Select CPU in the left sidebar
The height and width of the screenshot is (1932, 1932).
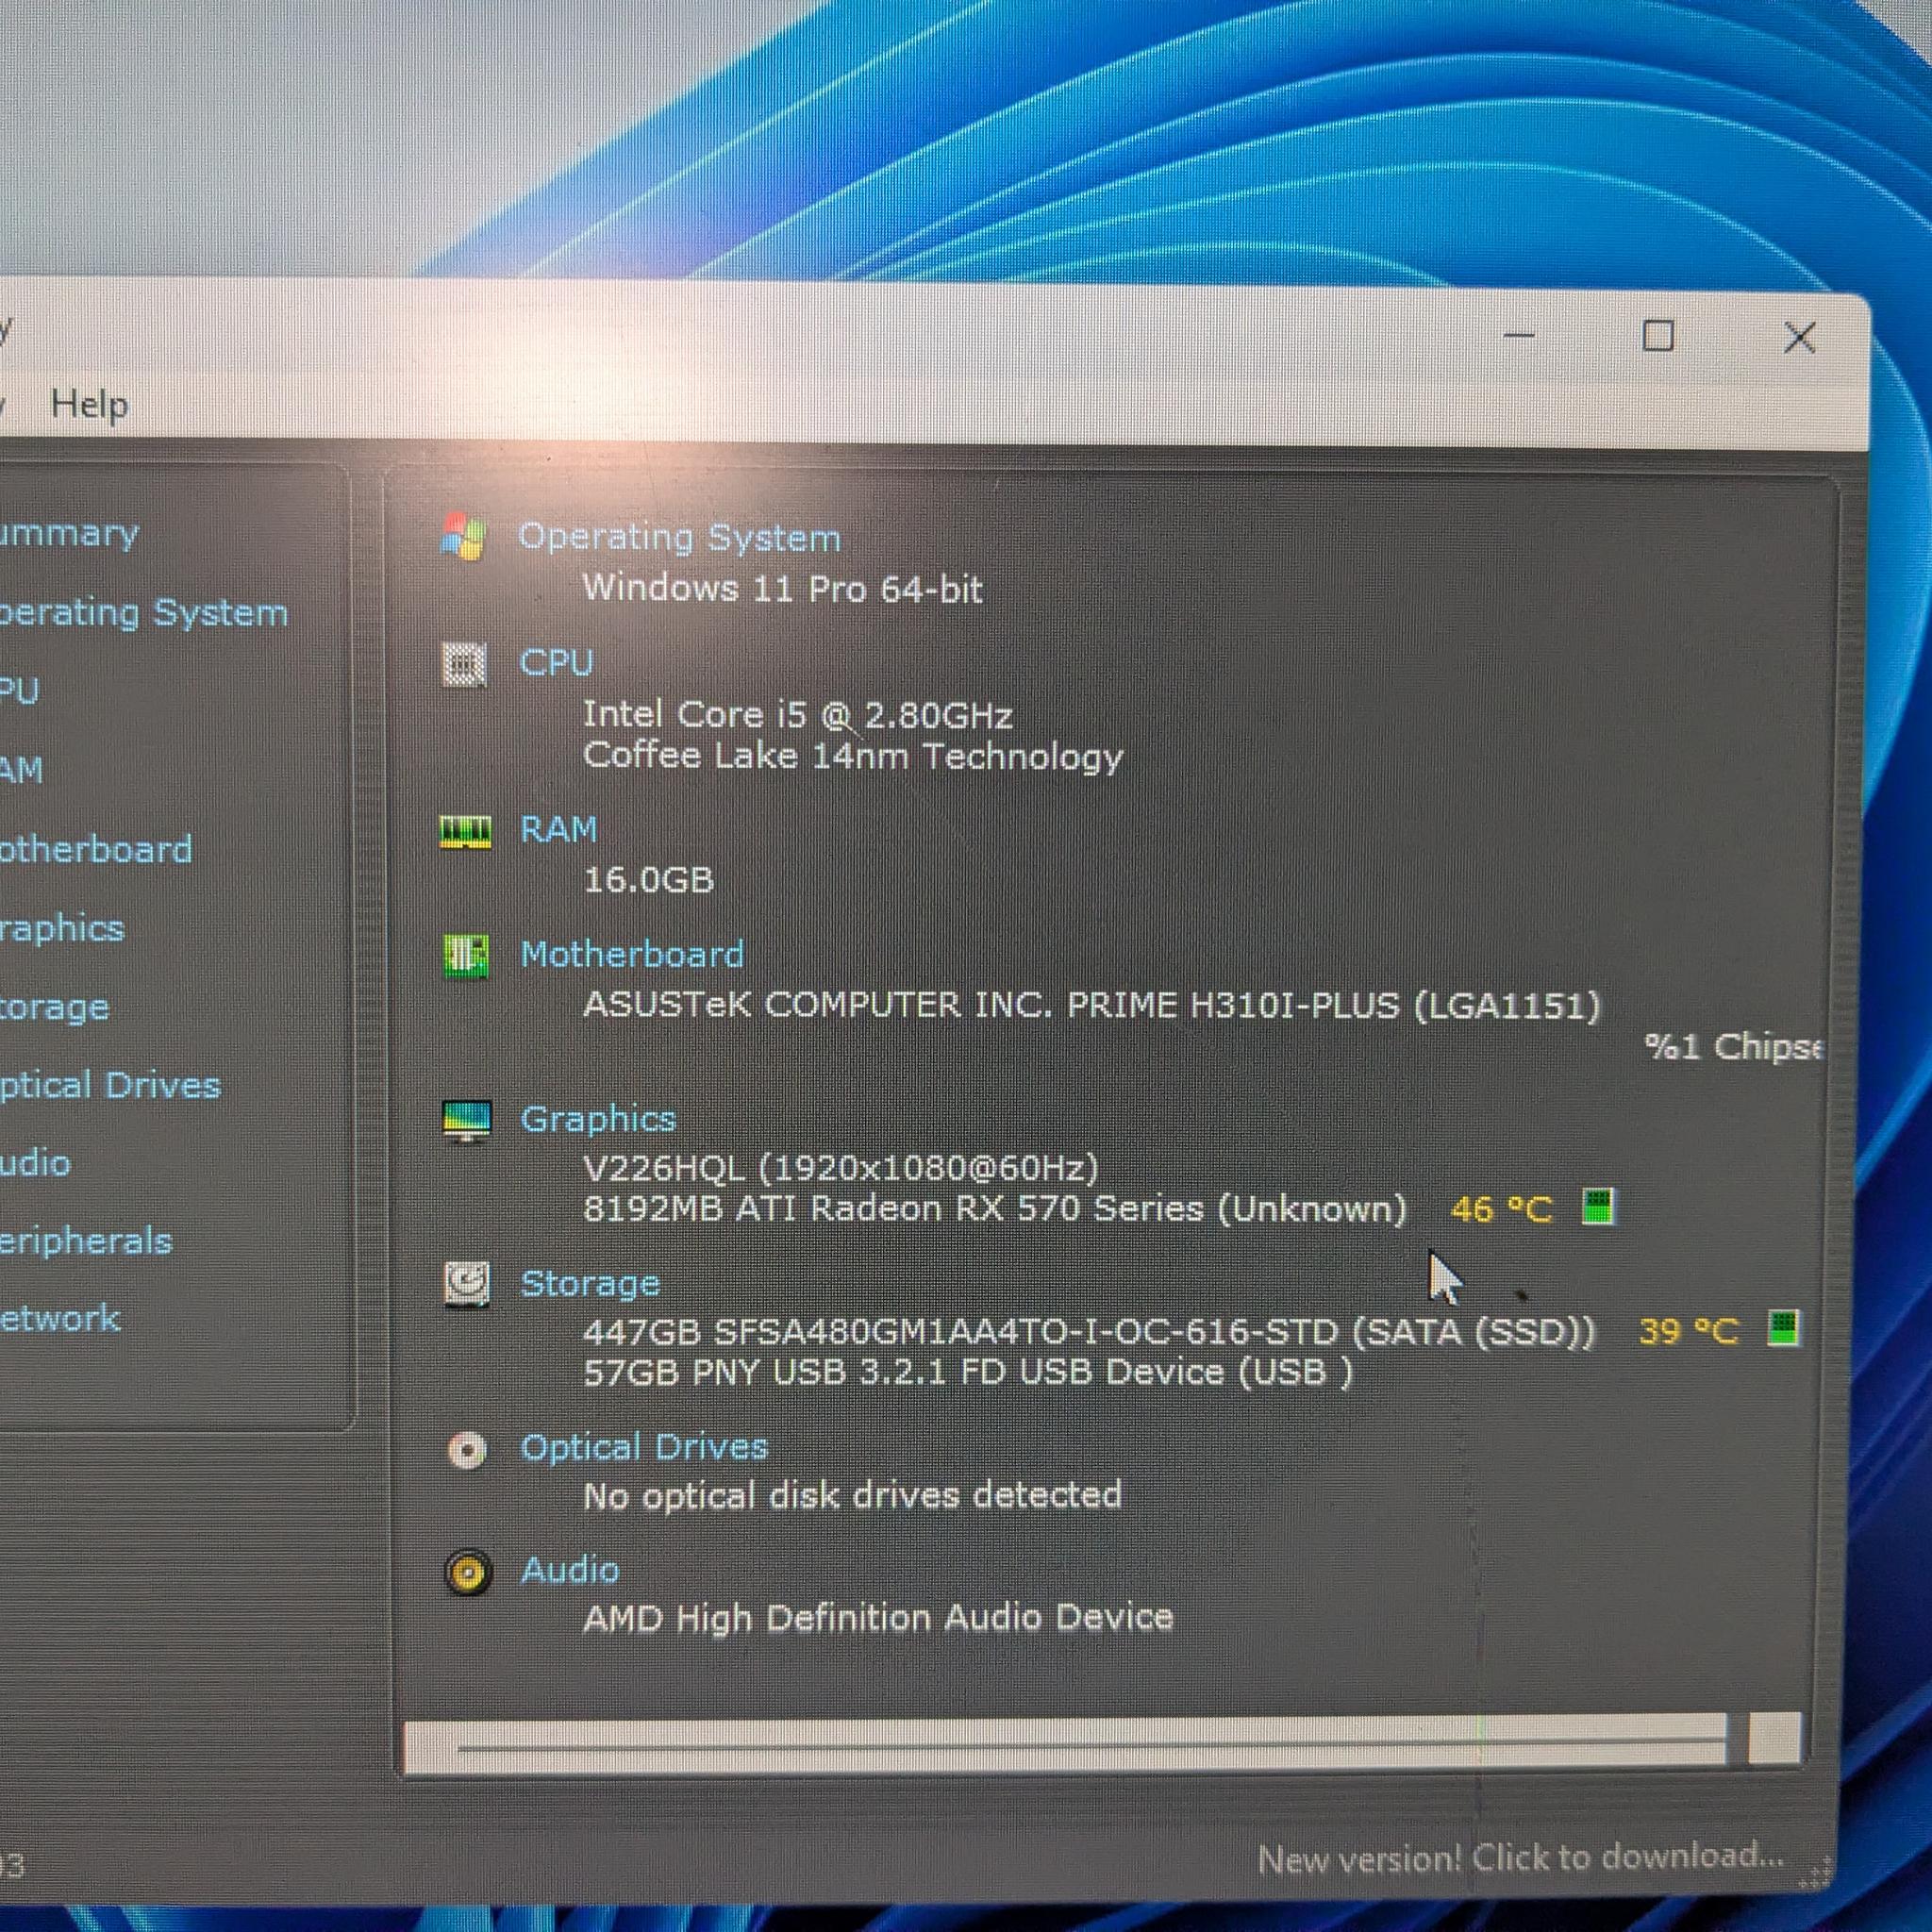pos(19,691)
